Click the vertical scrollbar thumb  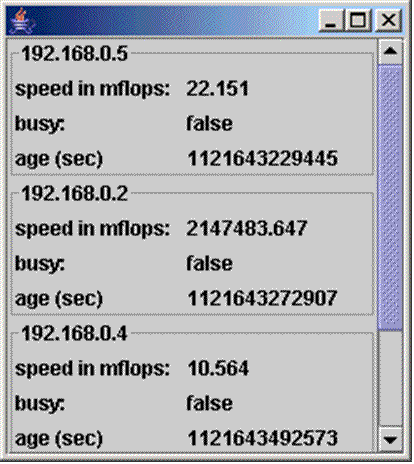pyautogui.click(x=390, y=198)
